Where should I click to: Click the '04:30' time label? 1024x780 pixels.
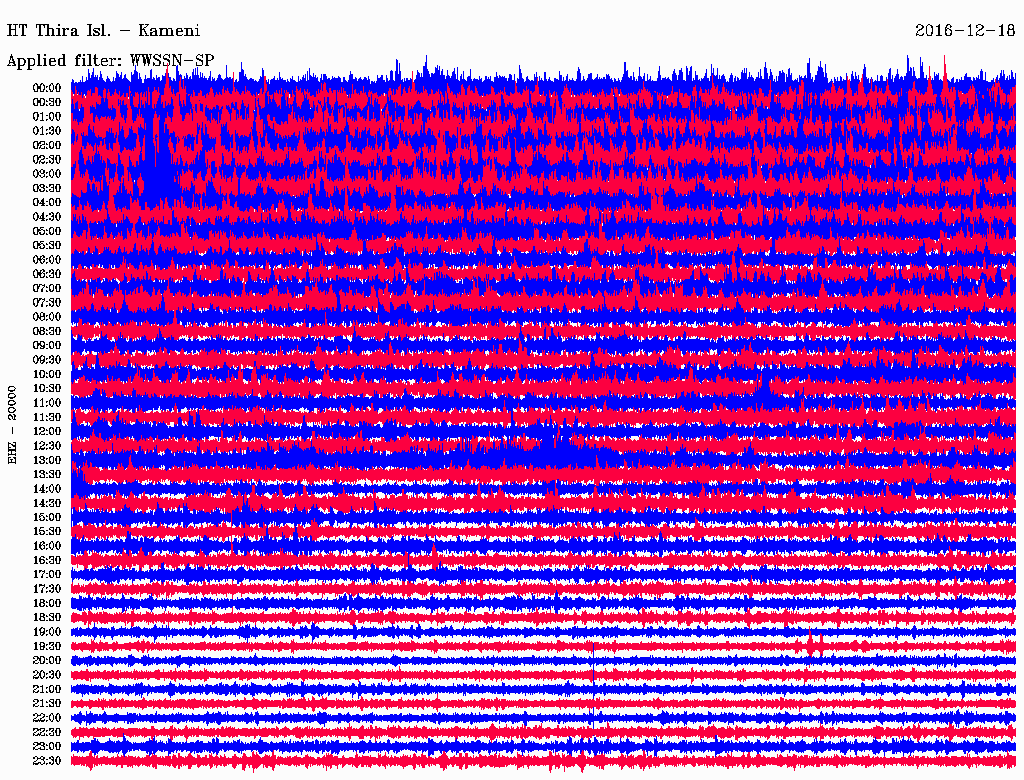point(47,217)
